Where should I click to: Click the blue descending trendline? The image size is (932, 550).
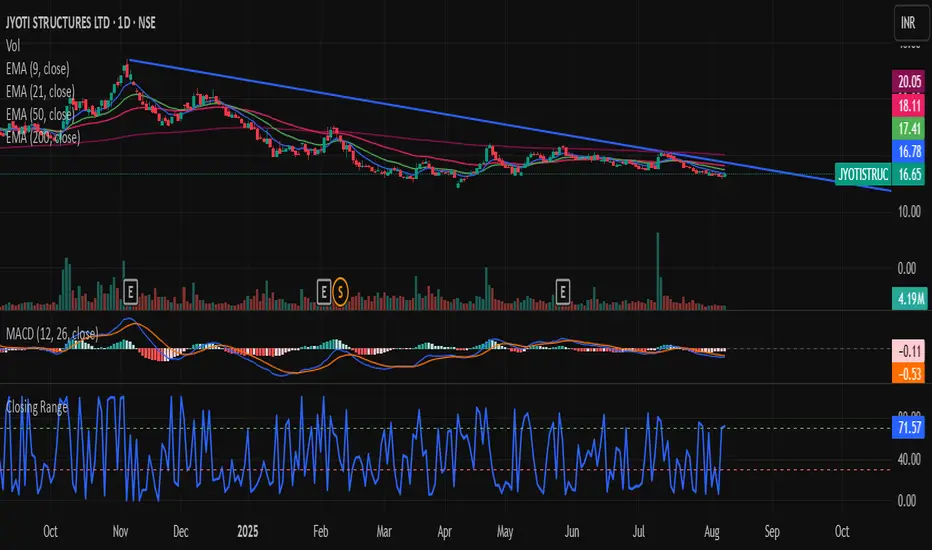point(510,125)
